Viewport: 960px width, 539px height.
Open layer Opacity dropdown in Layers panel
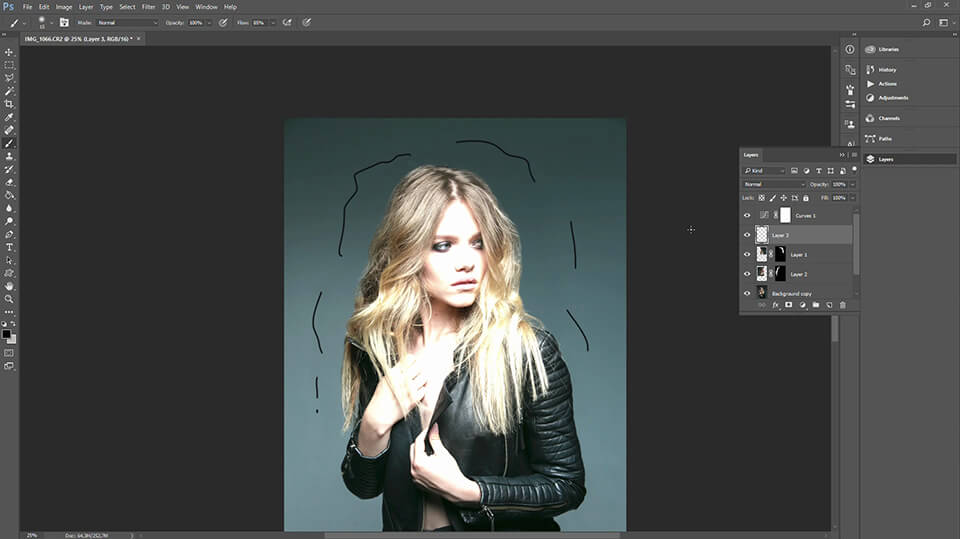[x=852, y=184]
